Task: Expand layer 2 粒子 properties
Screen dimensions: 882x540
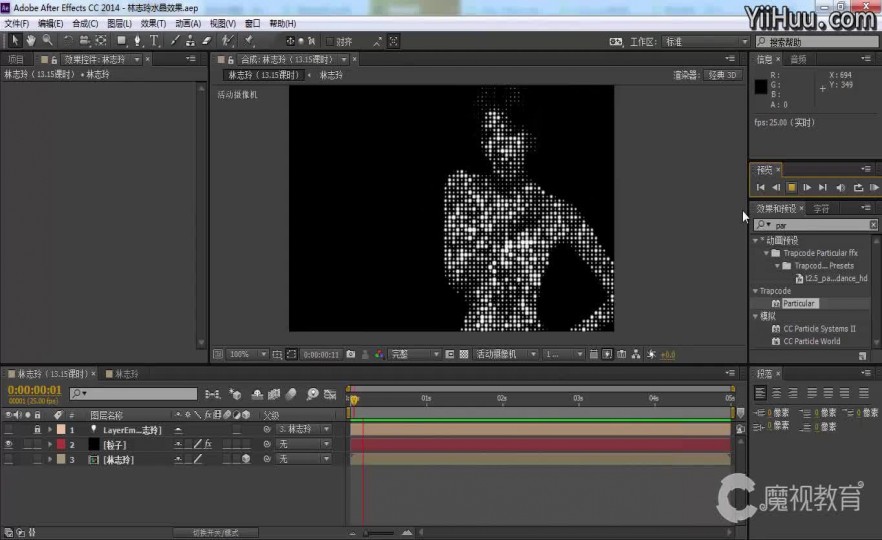Action: (50, 444)
